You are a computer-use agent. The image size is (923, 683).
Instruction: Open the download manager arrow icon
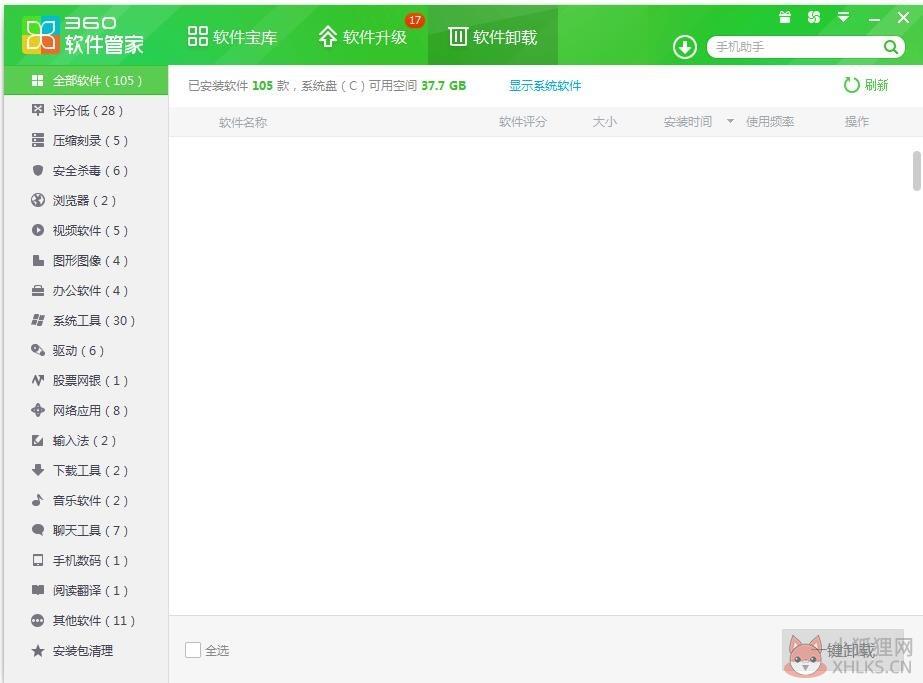pyautogui.click(x=685, y=47)
